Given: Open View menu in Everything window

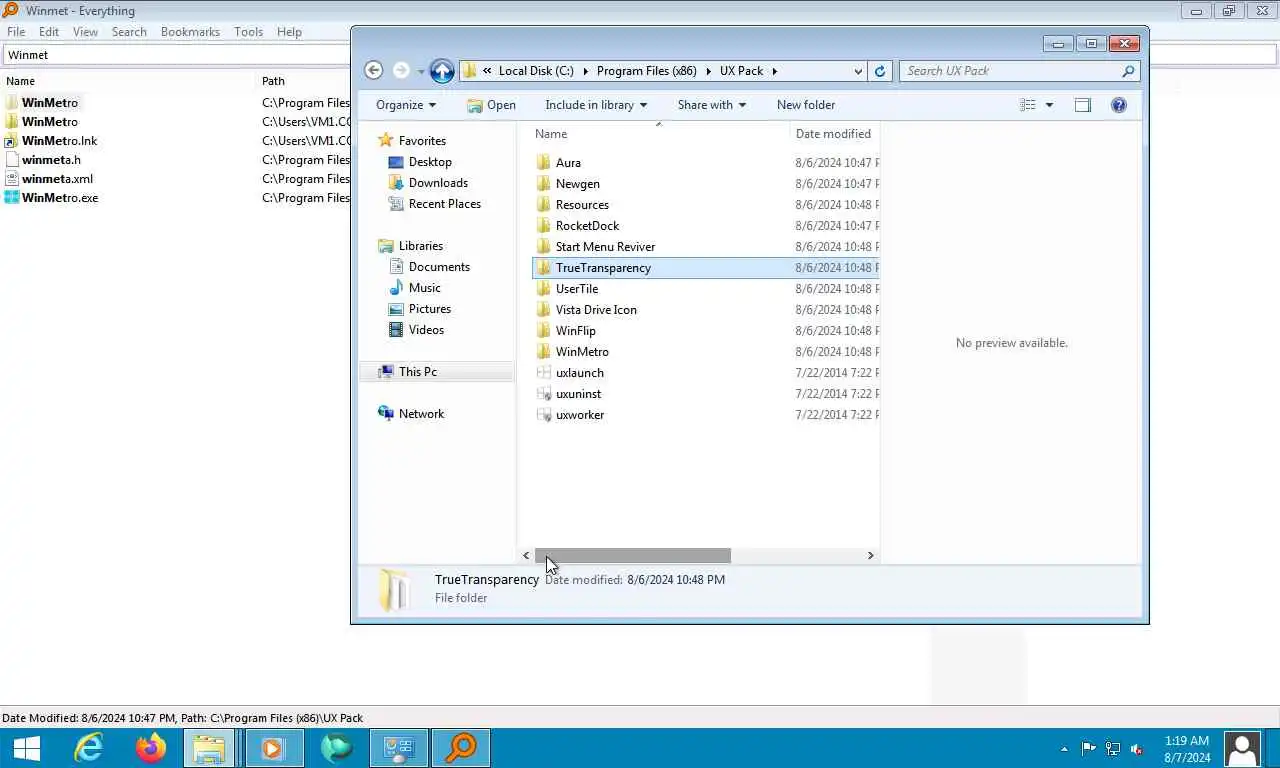Looking at the screenshot, I should point(85,32).
